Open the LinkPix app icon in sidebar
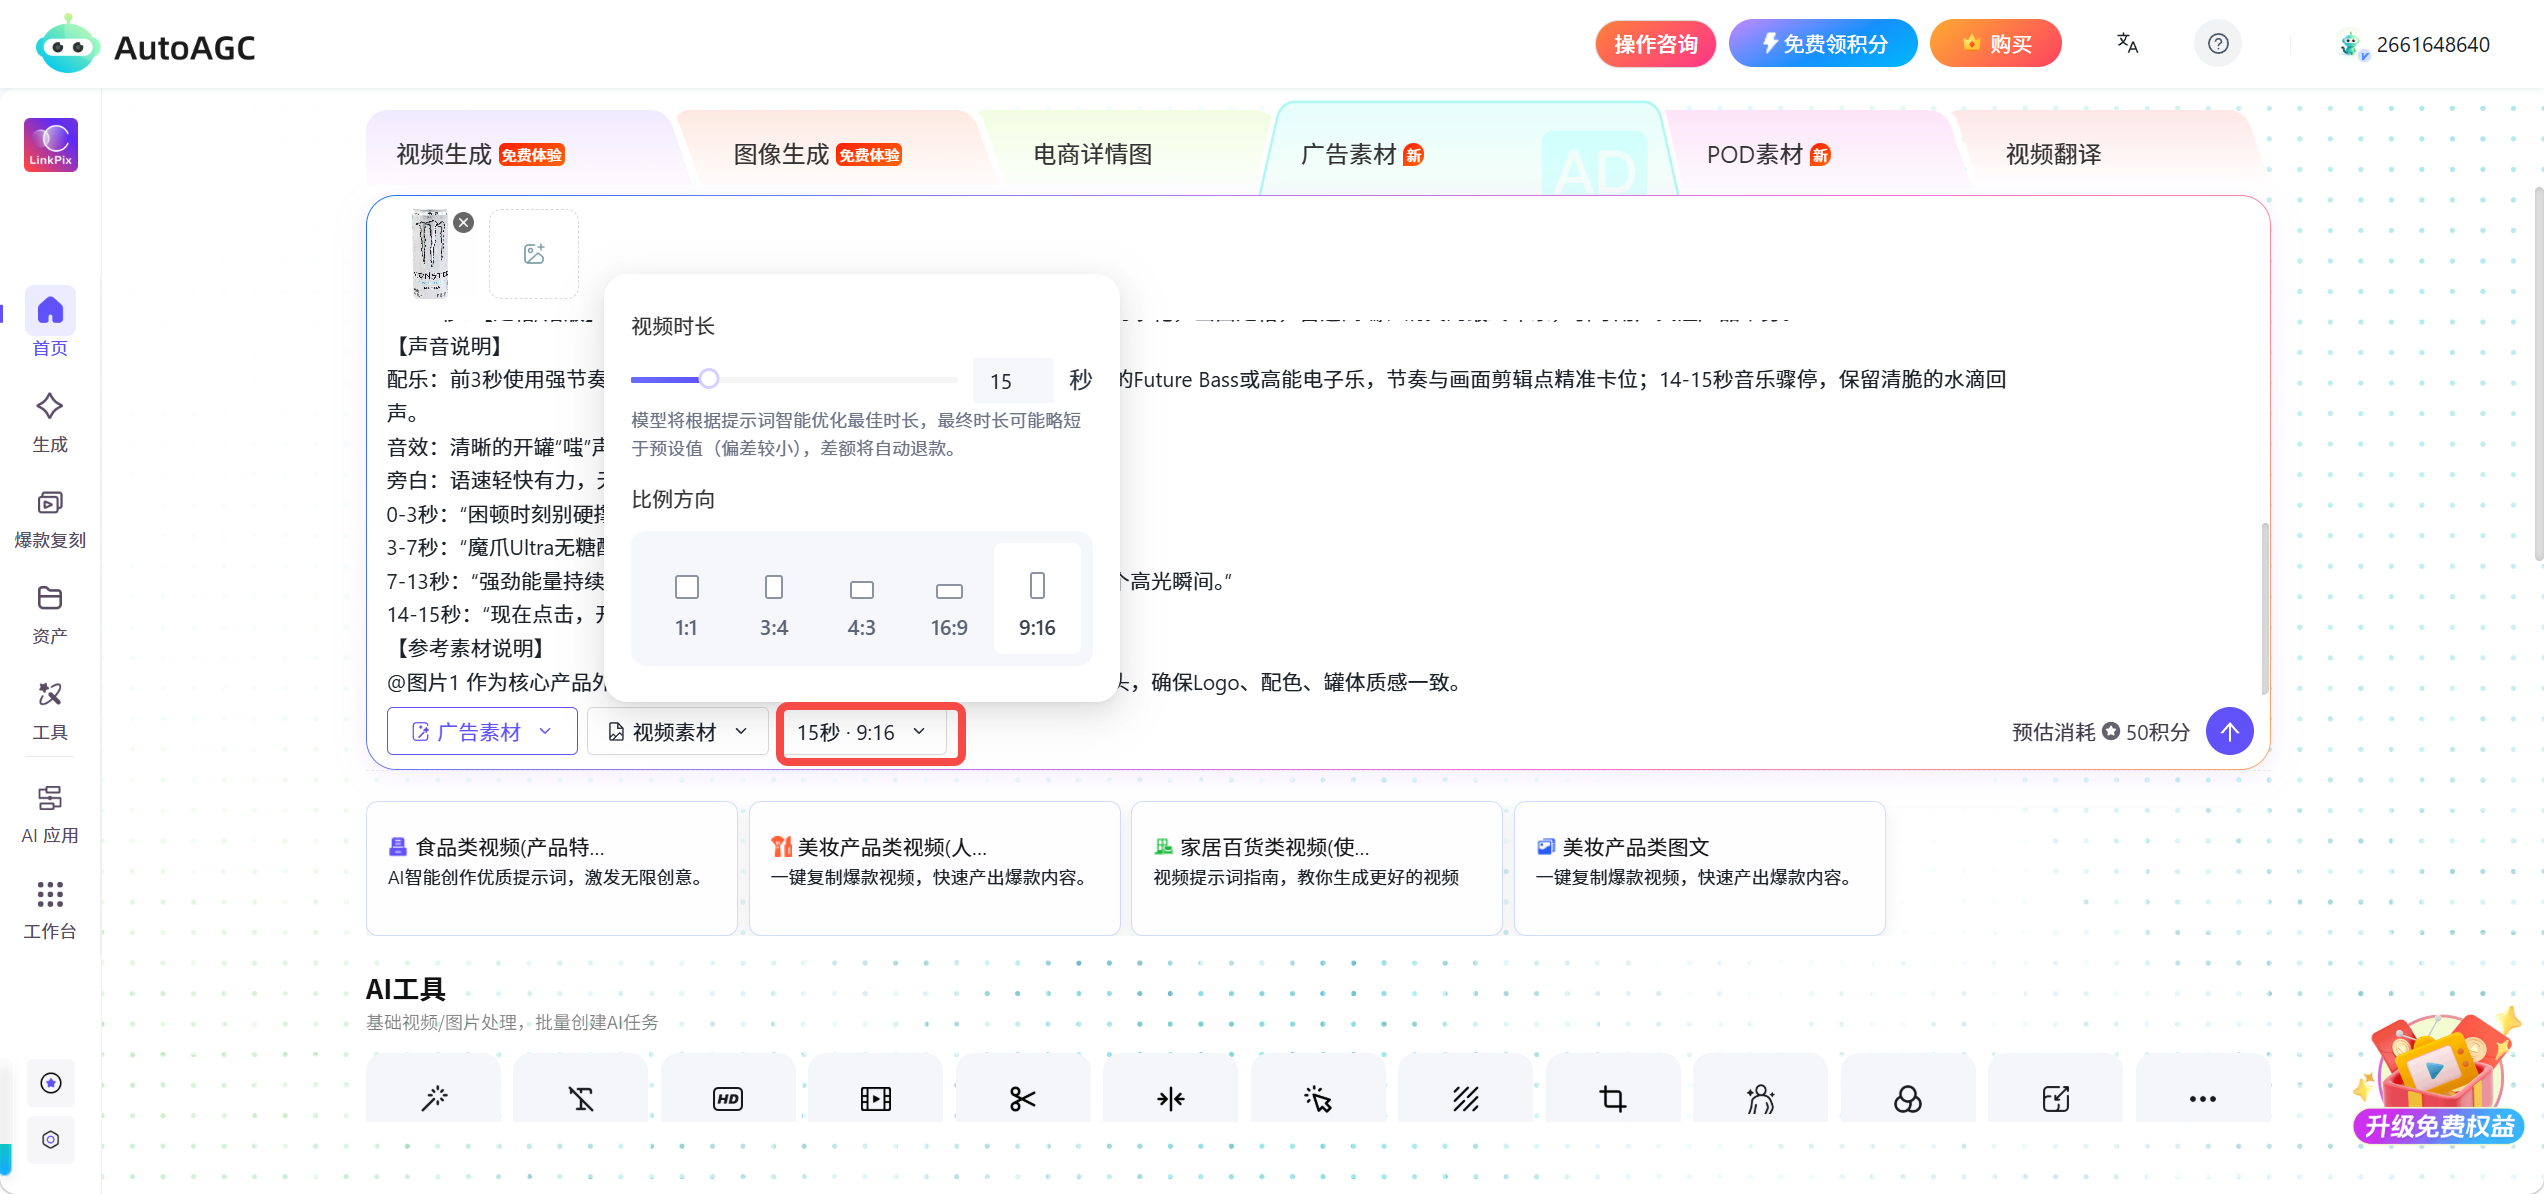Viewport: 2544px width, 1194px height. pos(51,144)
